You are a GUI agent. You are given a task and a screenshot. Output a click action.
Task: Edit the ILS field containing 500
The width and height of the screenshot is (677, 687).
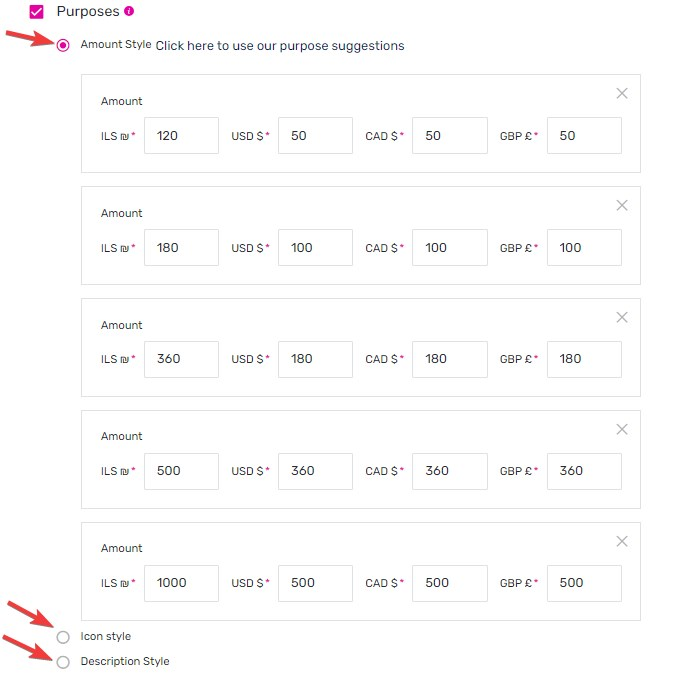coord(181,471)
